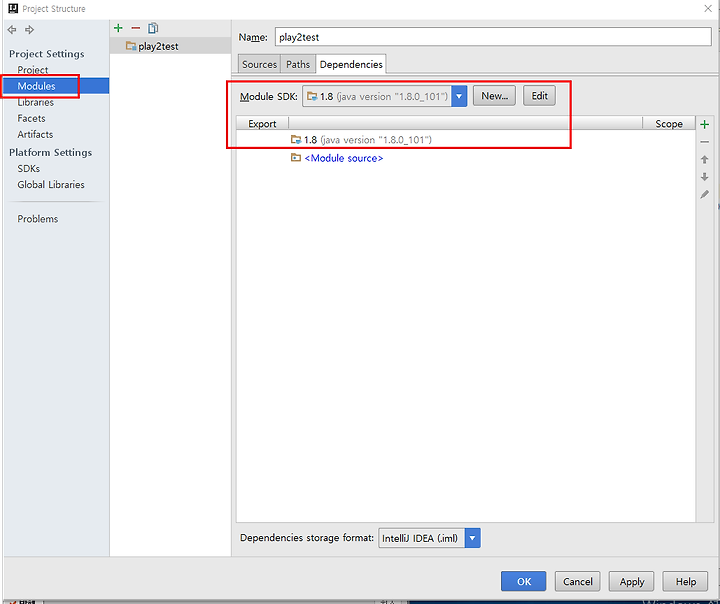Viewport: 720px width, 604px height.
Task: Copy the selected module icon
Action: click(153, 28)
